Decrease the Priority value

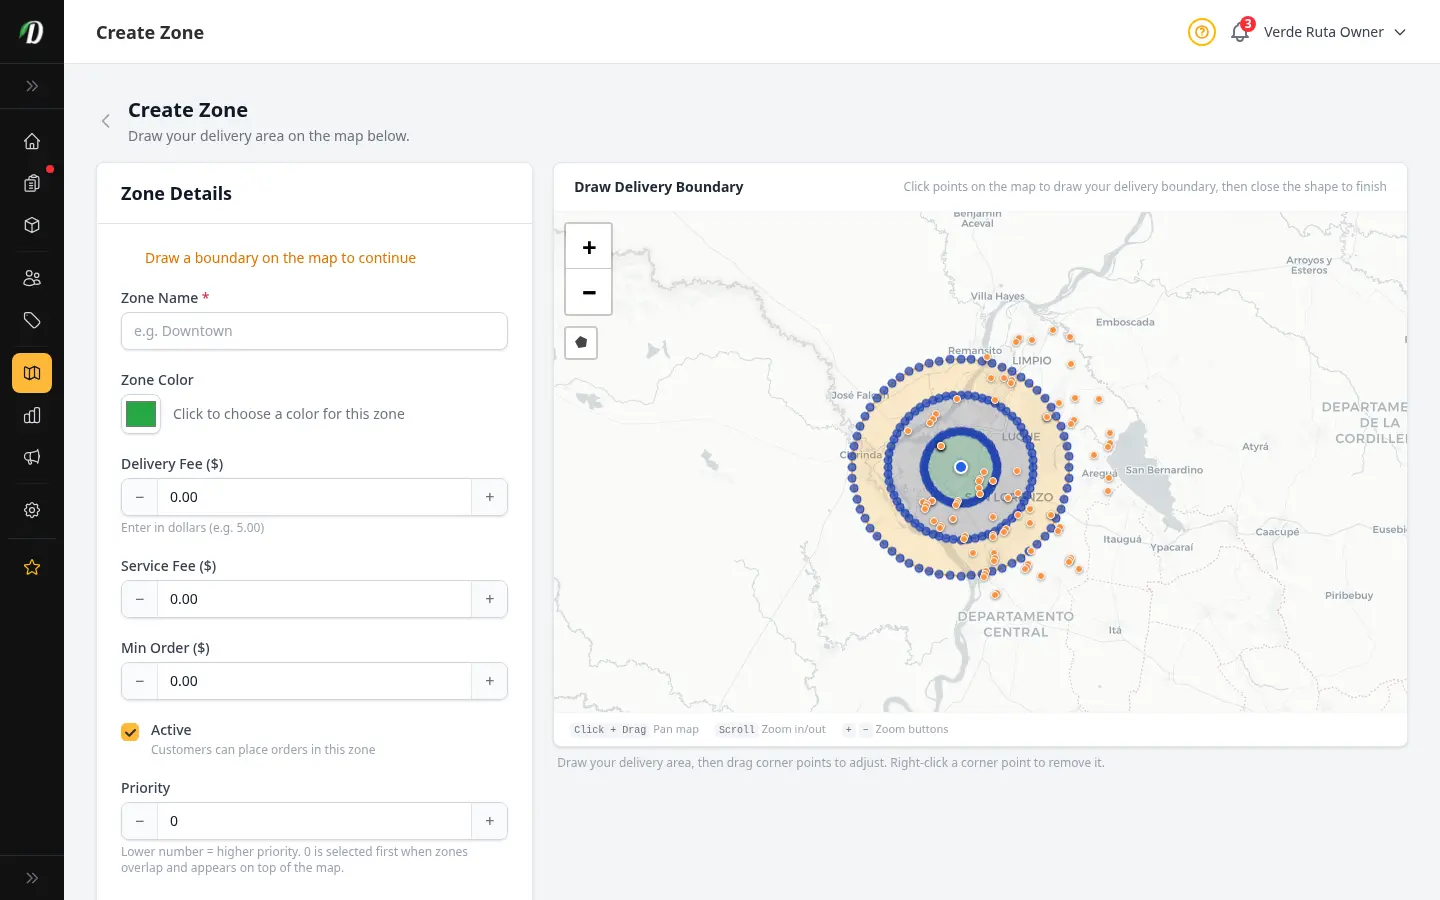pyautogui.click(x=139, y=821)
